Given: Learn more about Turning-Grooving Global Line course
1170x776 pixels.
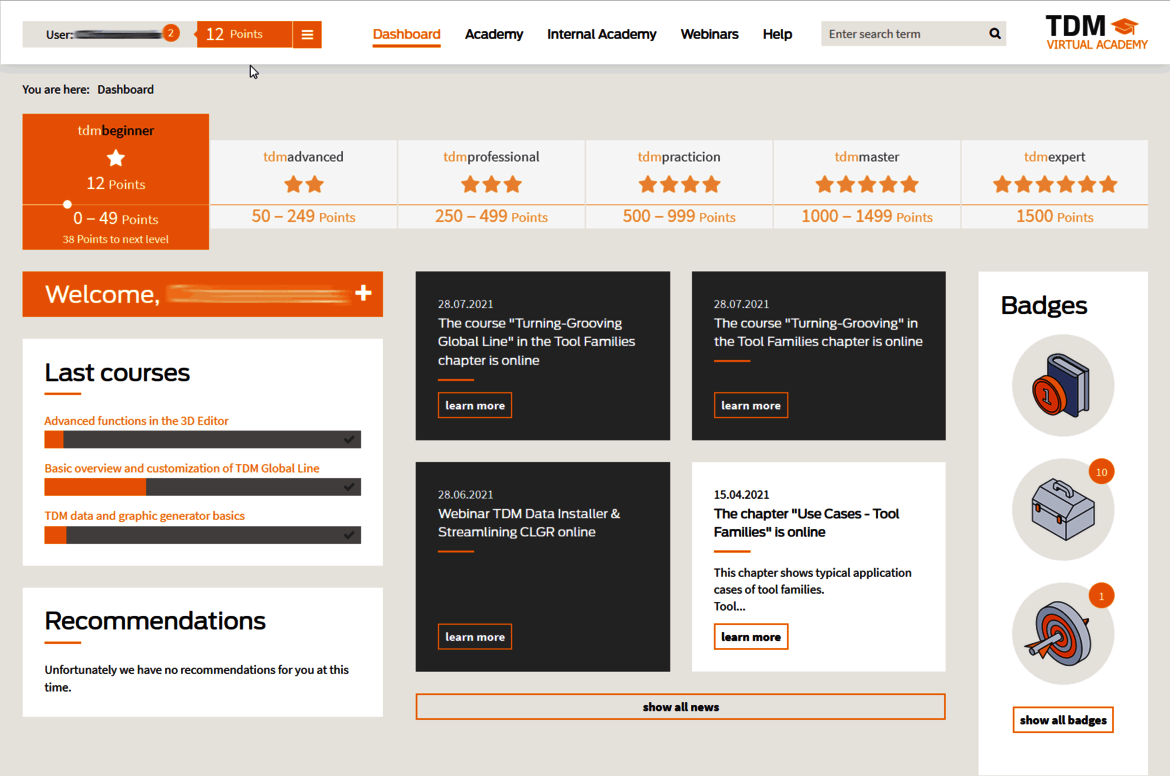Looking at the screenshot, I should pyautogui.click(x=475, y=405).
